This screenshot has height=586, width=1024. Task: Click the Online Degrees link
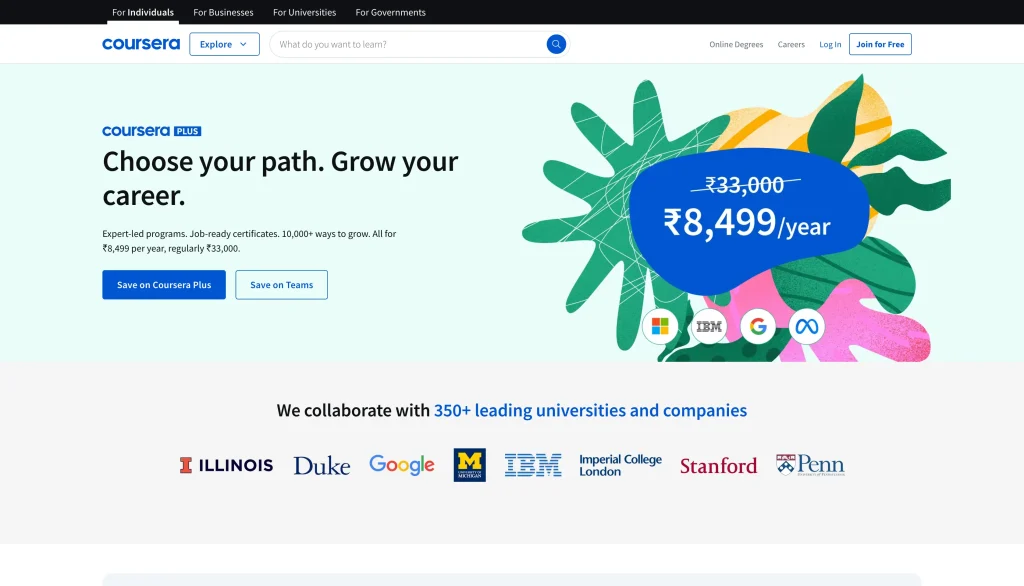click(736, 43)
